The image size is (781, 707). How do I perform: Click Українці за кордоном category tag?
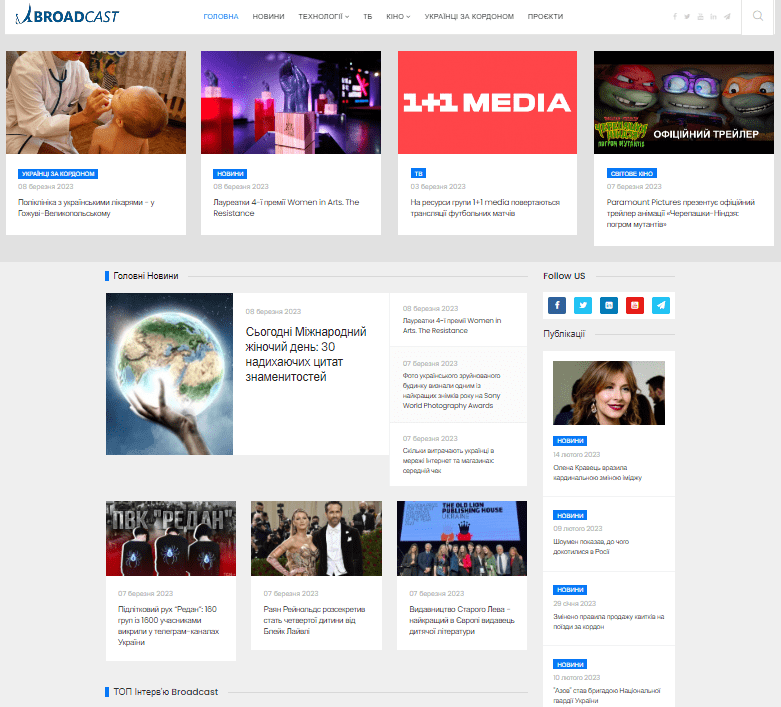coord(58,173)
